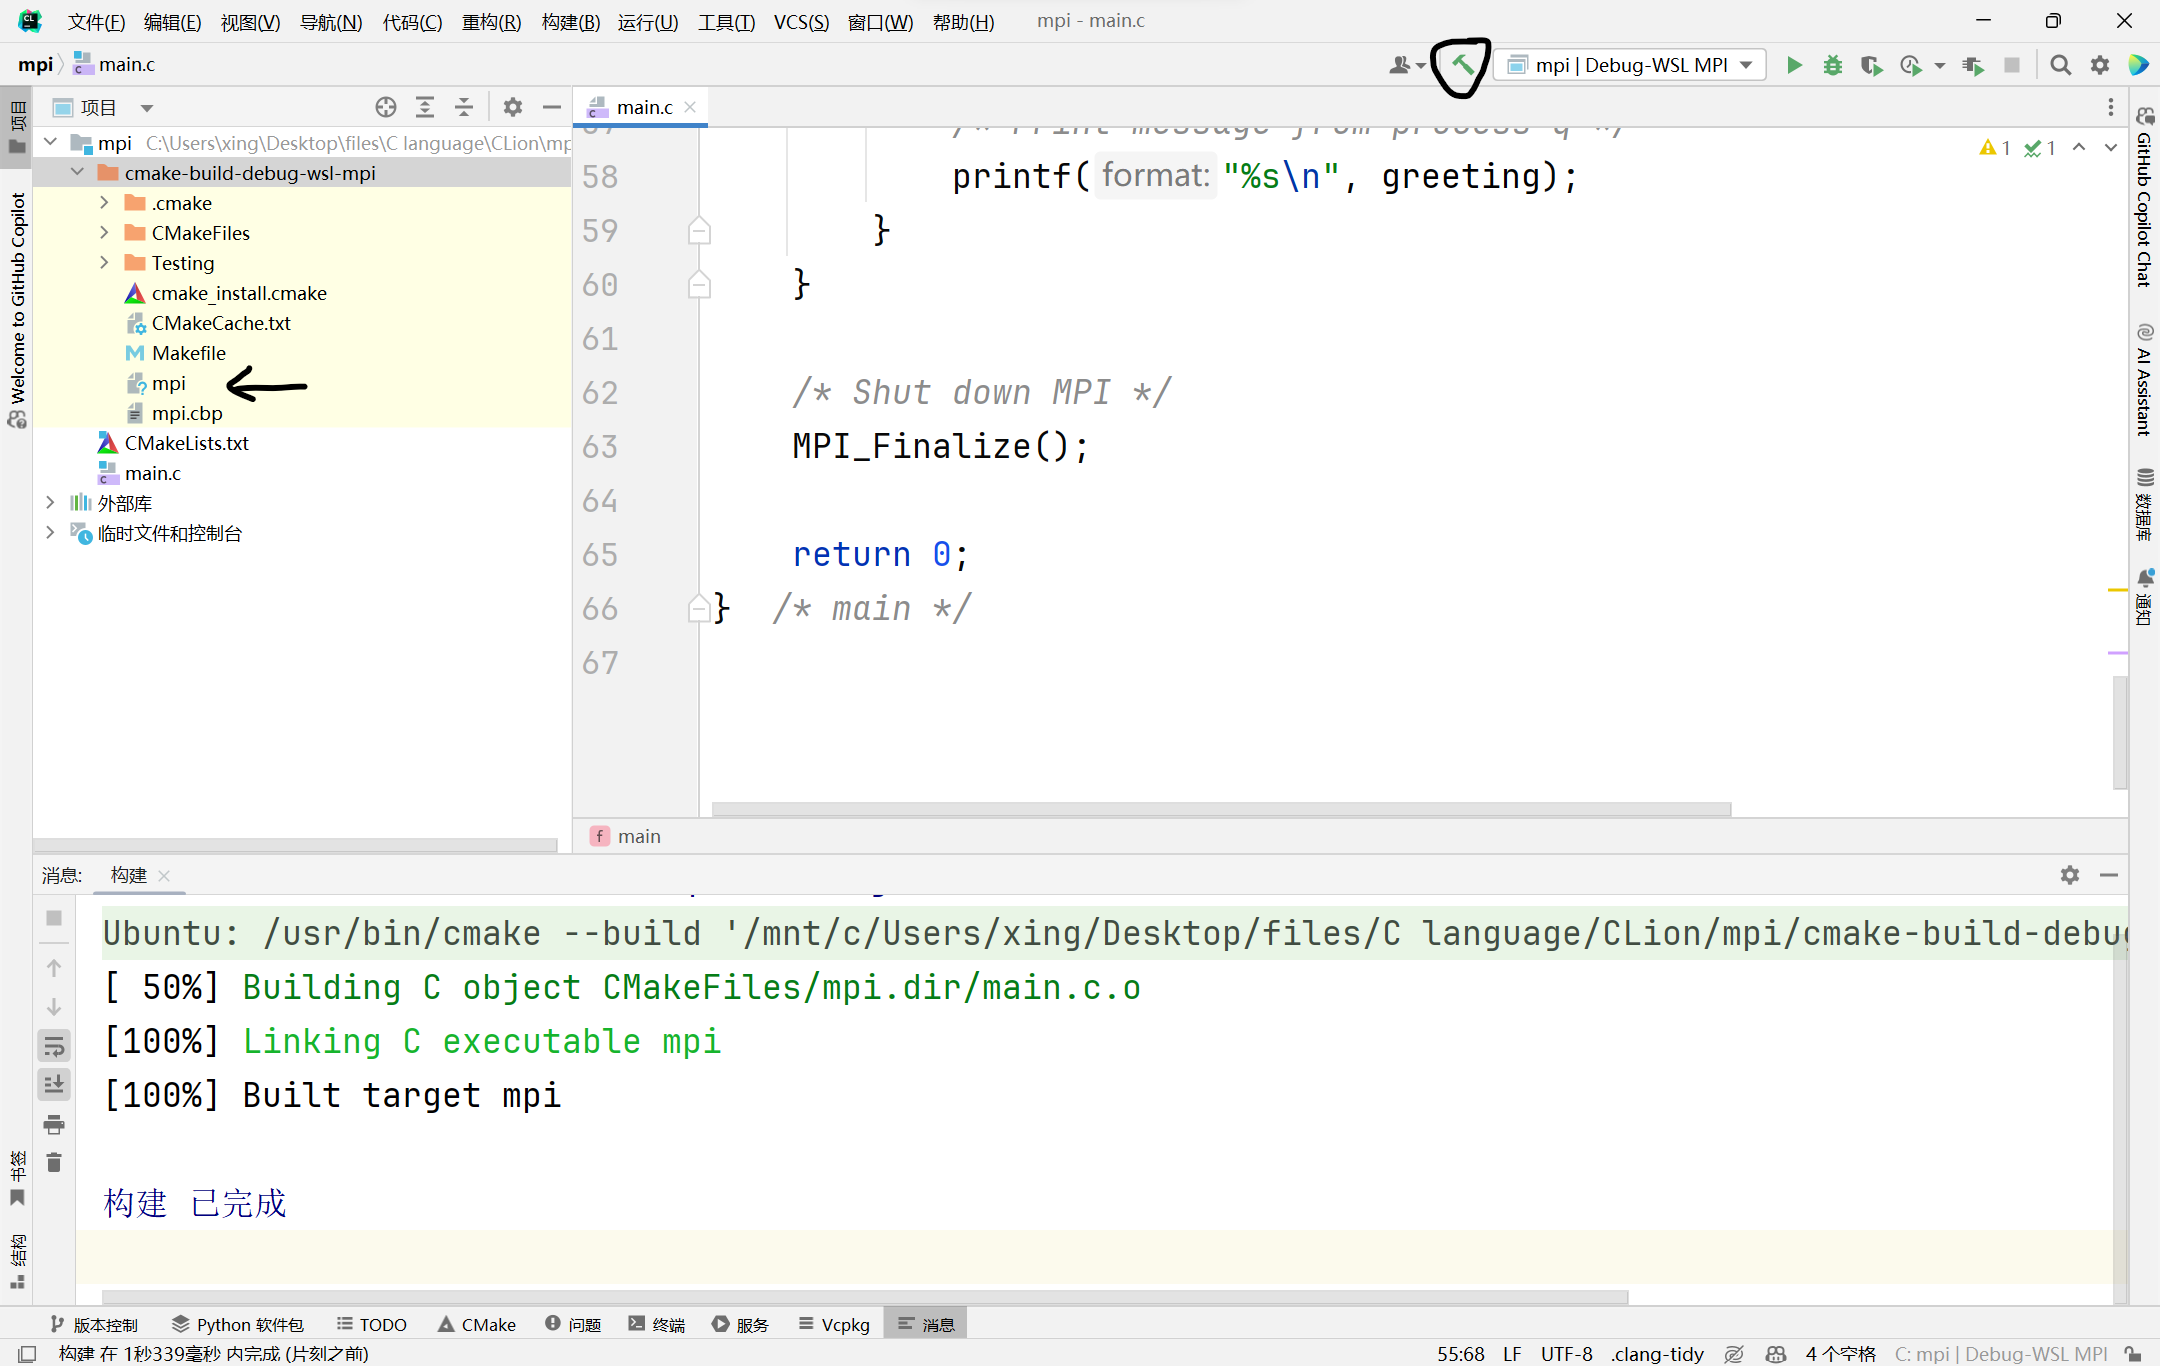The height and width of the screenshot is (1366, 2160).
Task: Open IDE settings gear in toolbar
Action: (x=2100, y=65)
